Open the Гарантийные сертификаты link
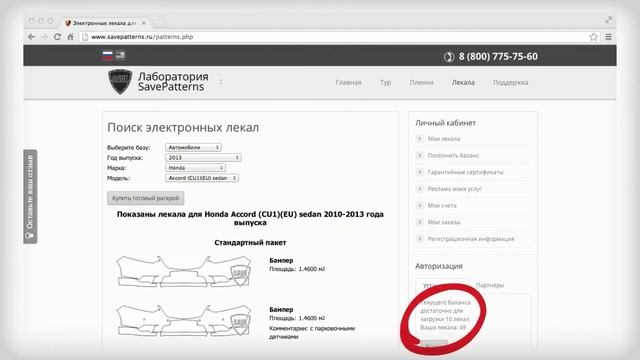This screenshot has width=640, height=360. point(465,172)
